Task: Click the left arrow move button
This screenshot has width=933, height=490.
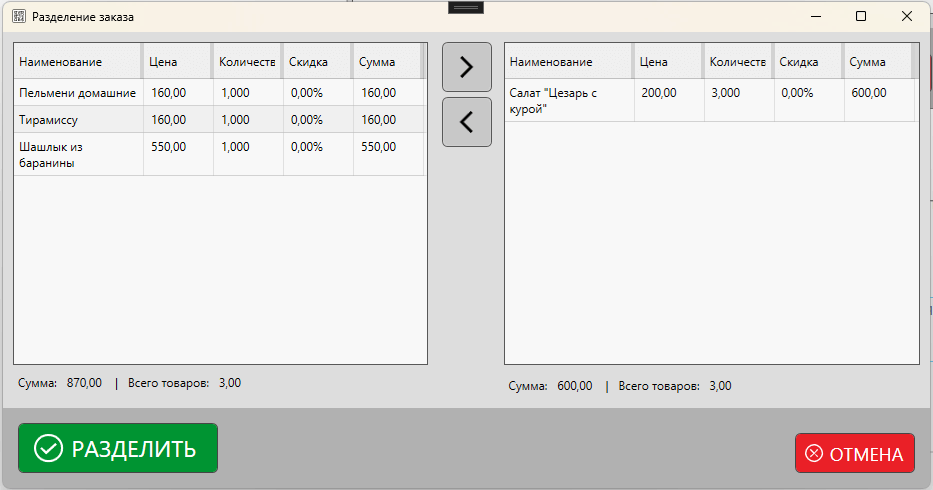Action: pos(466,122)
